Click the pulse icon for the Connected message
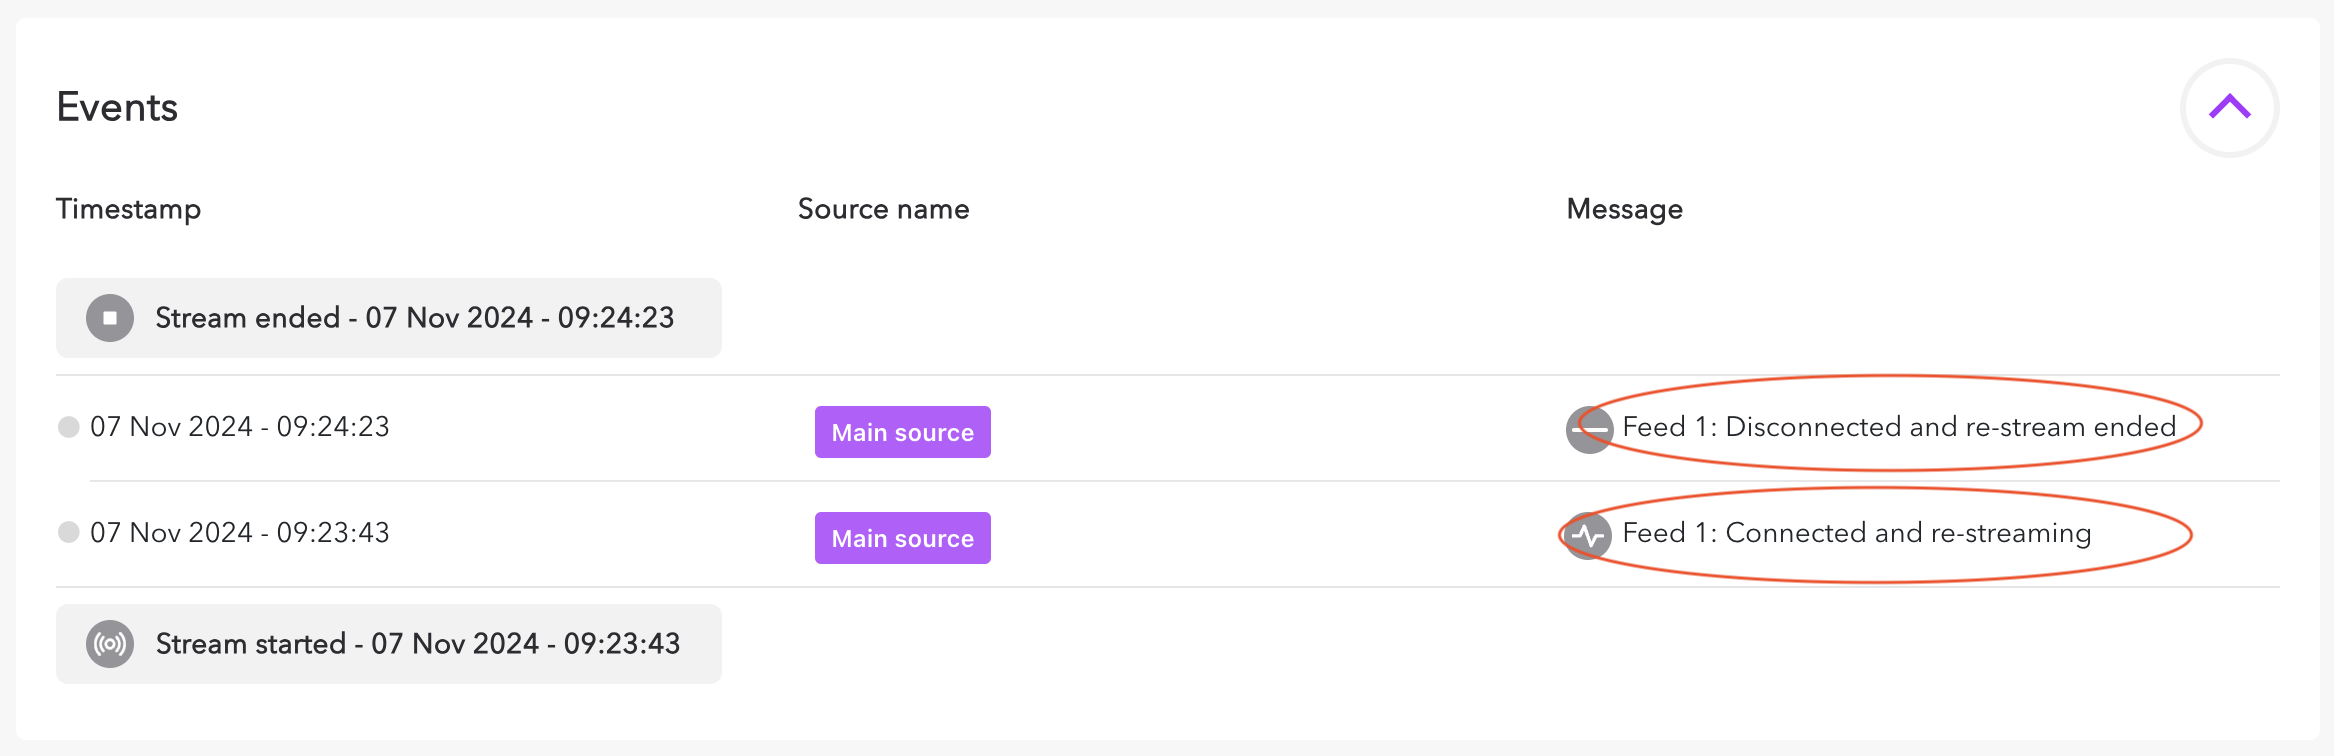Image resolution: width=2334 pixels, height=756 pixels. point(1588,536)
